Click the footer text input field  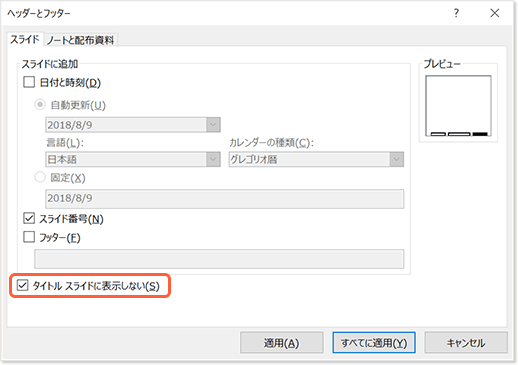[x=219, y=259]
